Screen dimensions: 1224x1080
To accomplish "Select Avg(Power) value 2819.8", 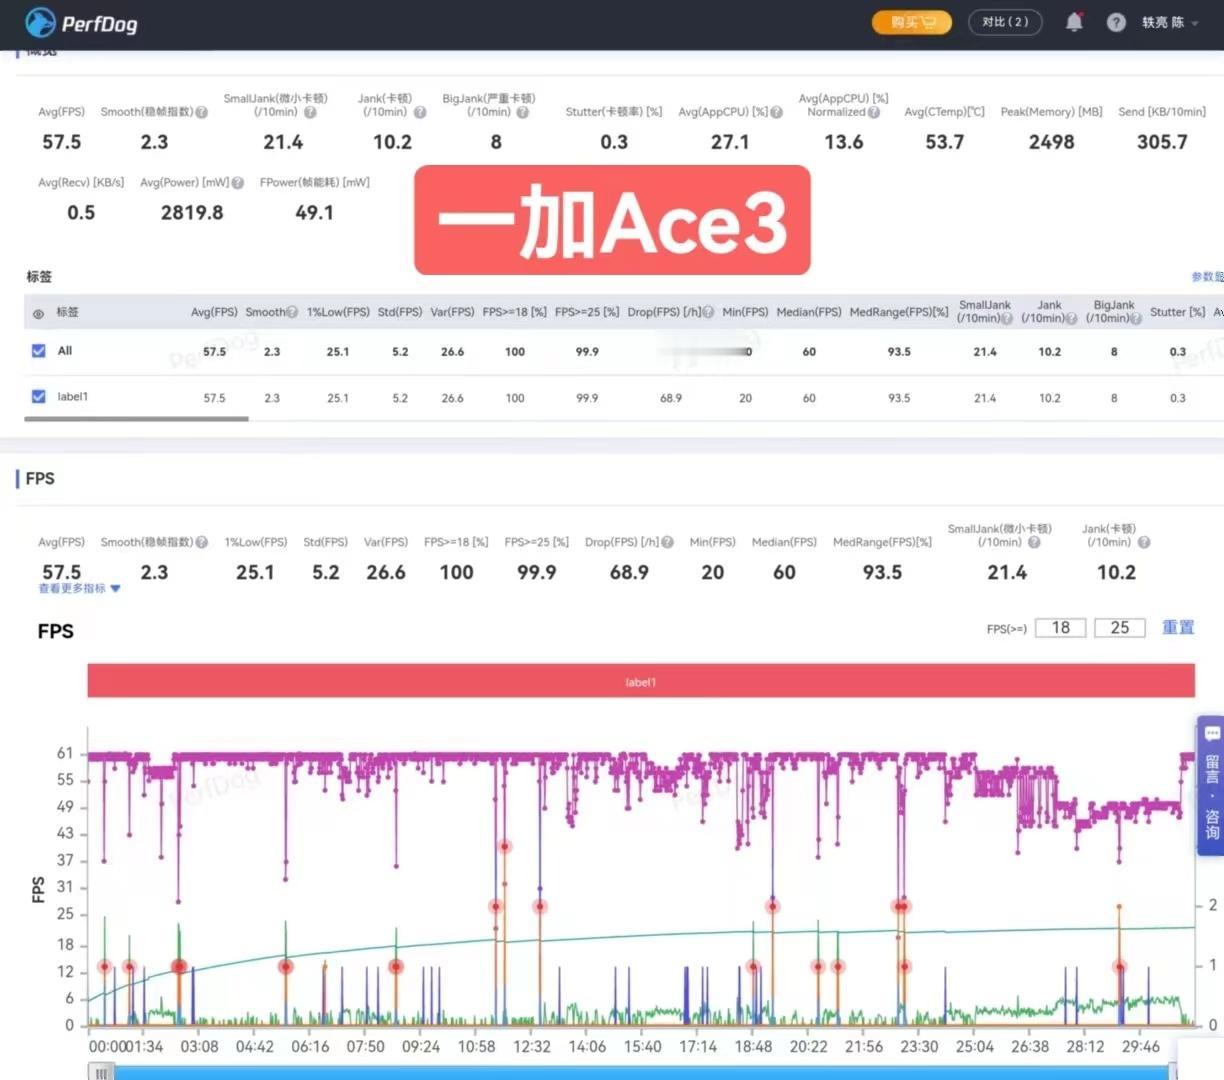I will [192, 212].
